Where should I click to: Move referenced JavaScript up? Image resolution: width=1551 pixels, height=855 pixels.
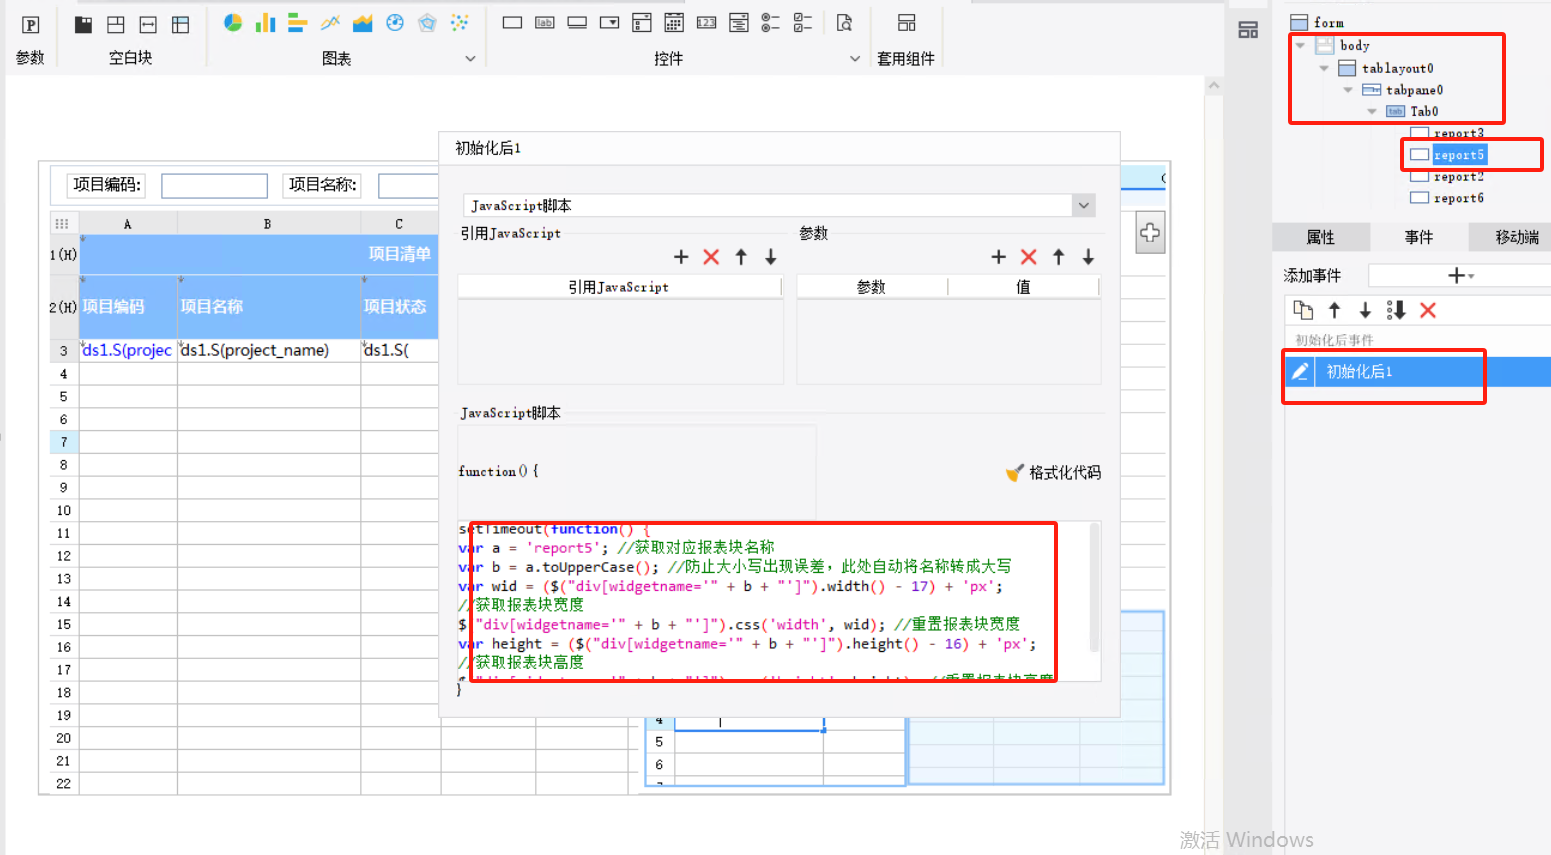click(x=741, y=257)
